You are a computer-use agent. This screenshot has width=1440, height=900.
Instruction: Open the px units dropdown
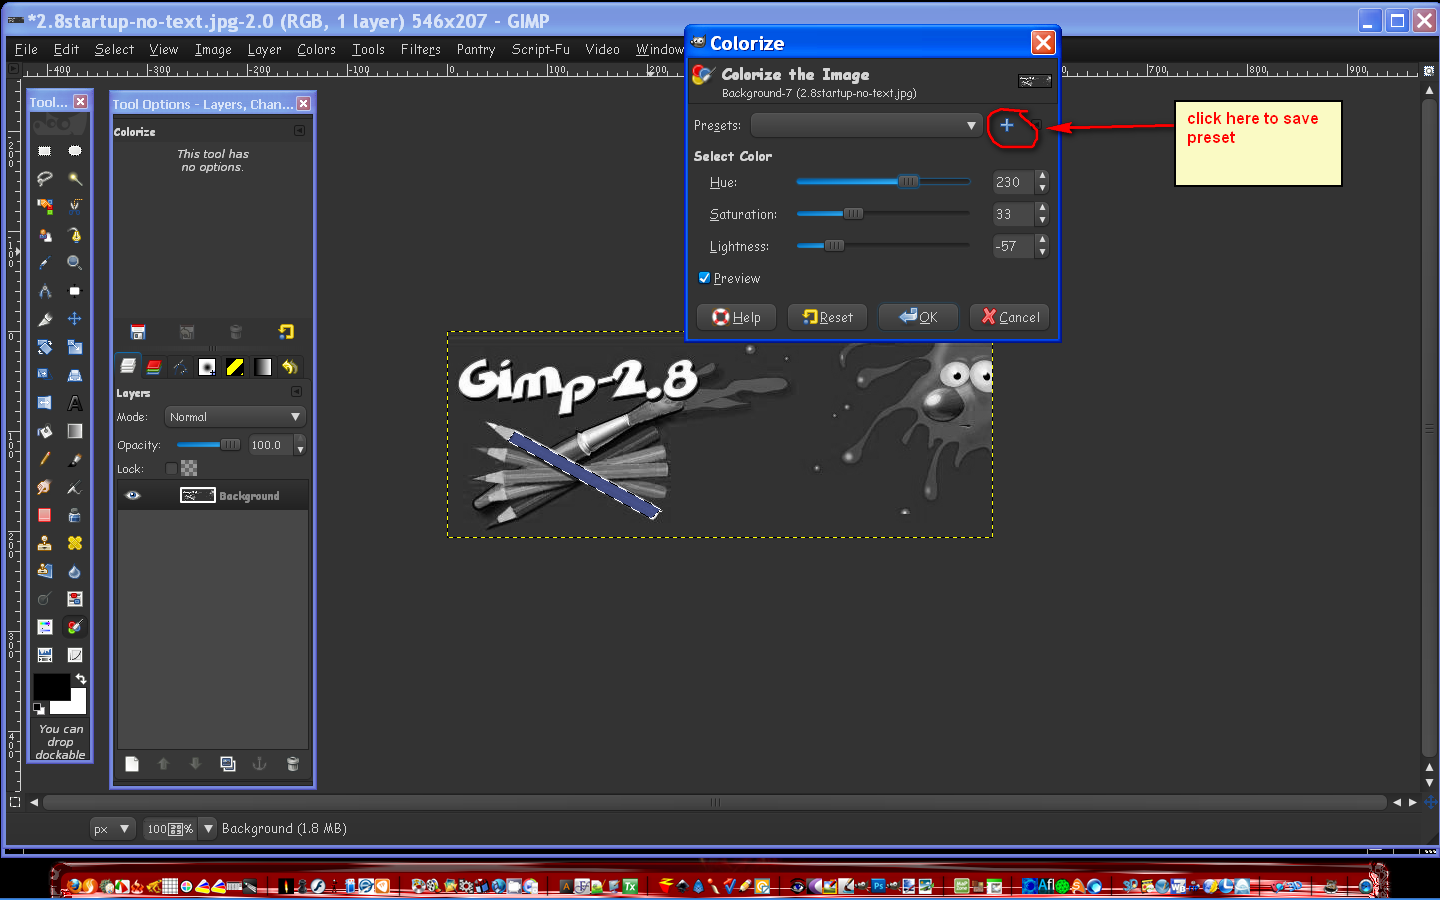pos(111,828)
